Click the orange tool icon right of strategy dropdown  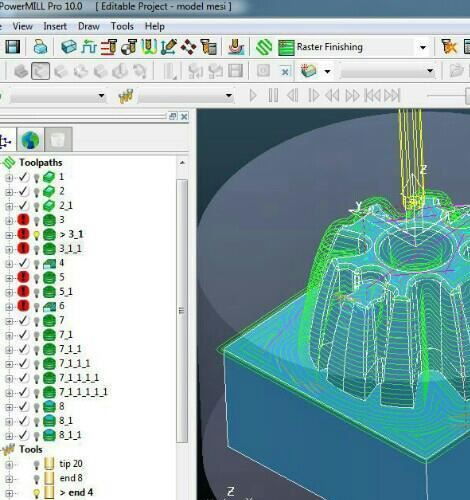449,47
